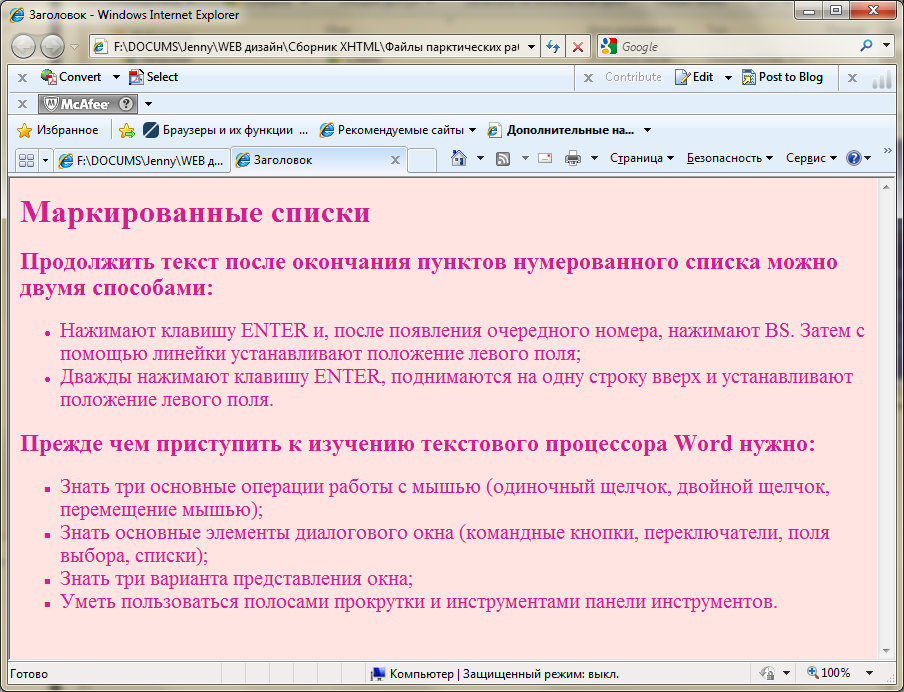Click the Help question mark icon
904x692 pixels.
854,158
